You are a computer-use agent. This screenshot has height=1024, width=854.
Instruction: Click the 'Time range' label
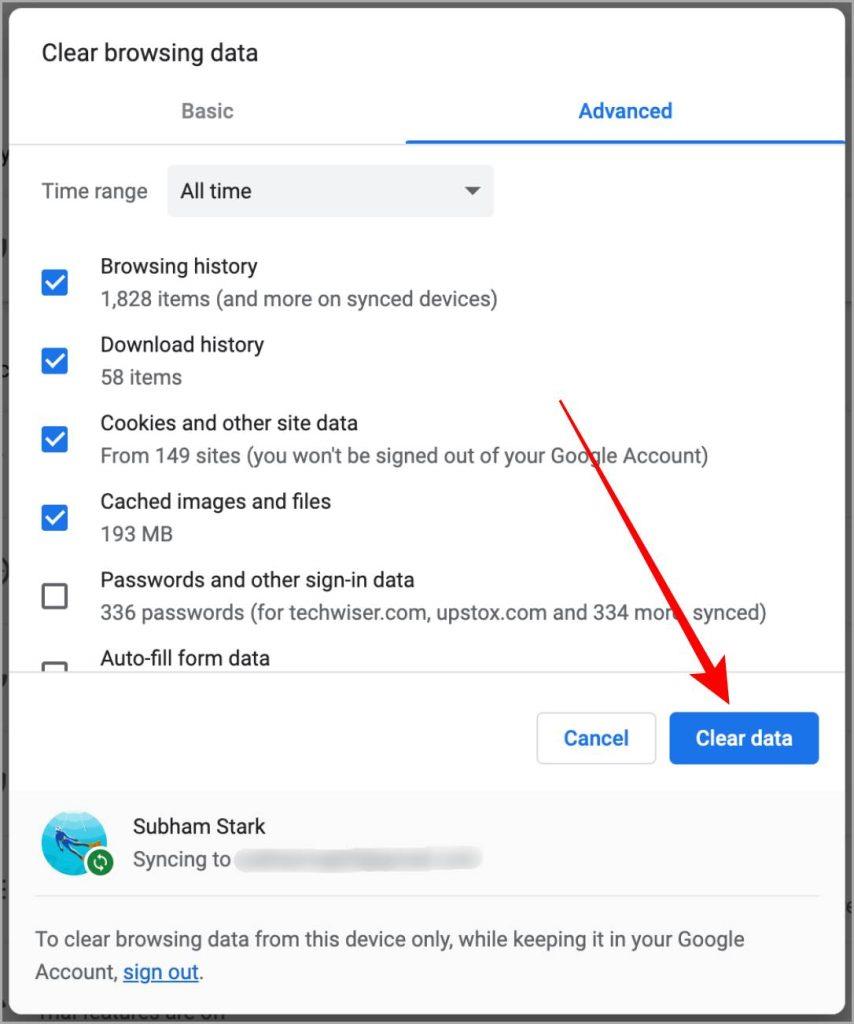[x=95, y=191]
